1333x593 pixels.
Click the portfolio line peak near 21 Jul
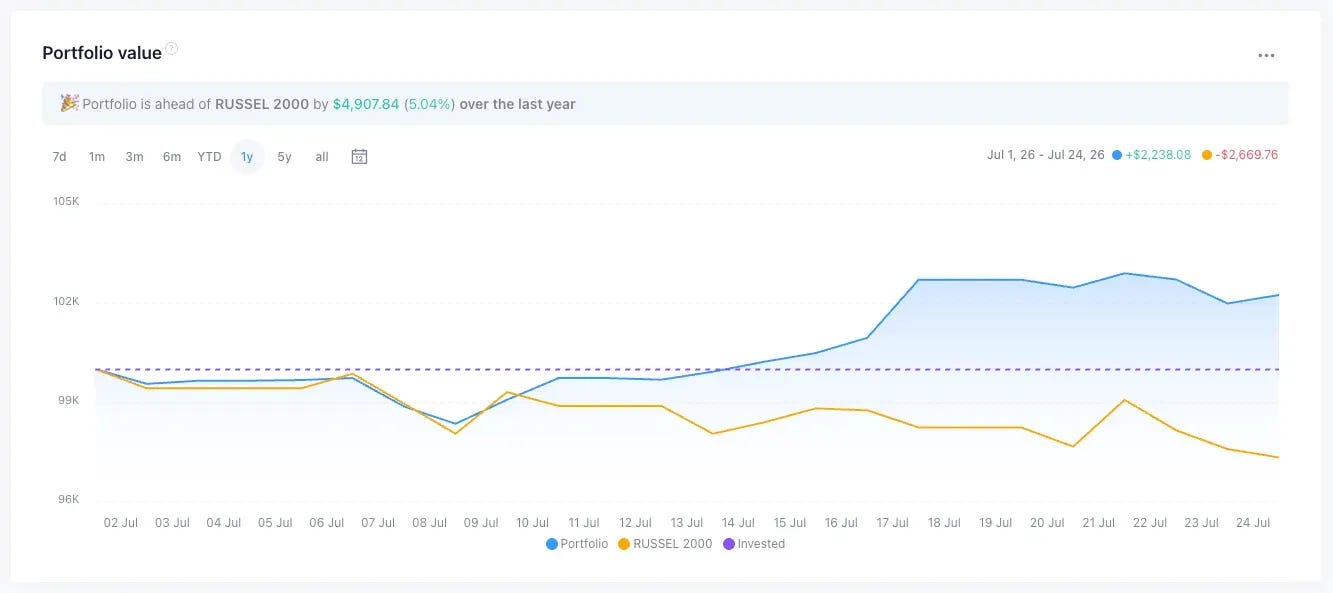tap(1125, 273)
